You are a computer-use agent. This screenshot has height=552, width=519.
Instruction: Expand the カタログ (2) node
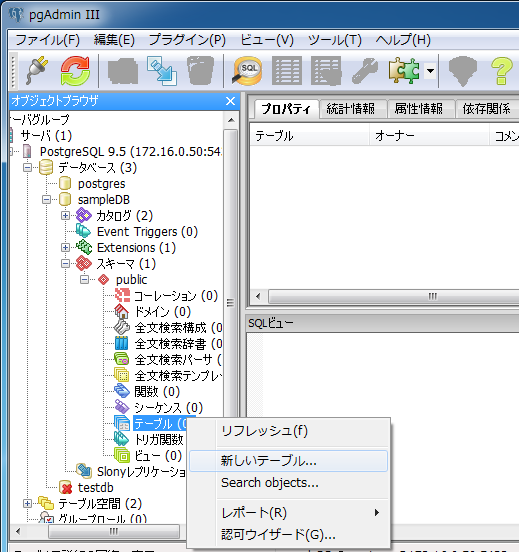65,215
